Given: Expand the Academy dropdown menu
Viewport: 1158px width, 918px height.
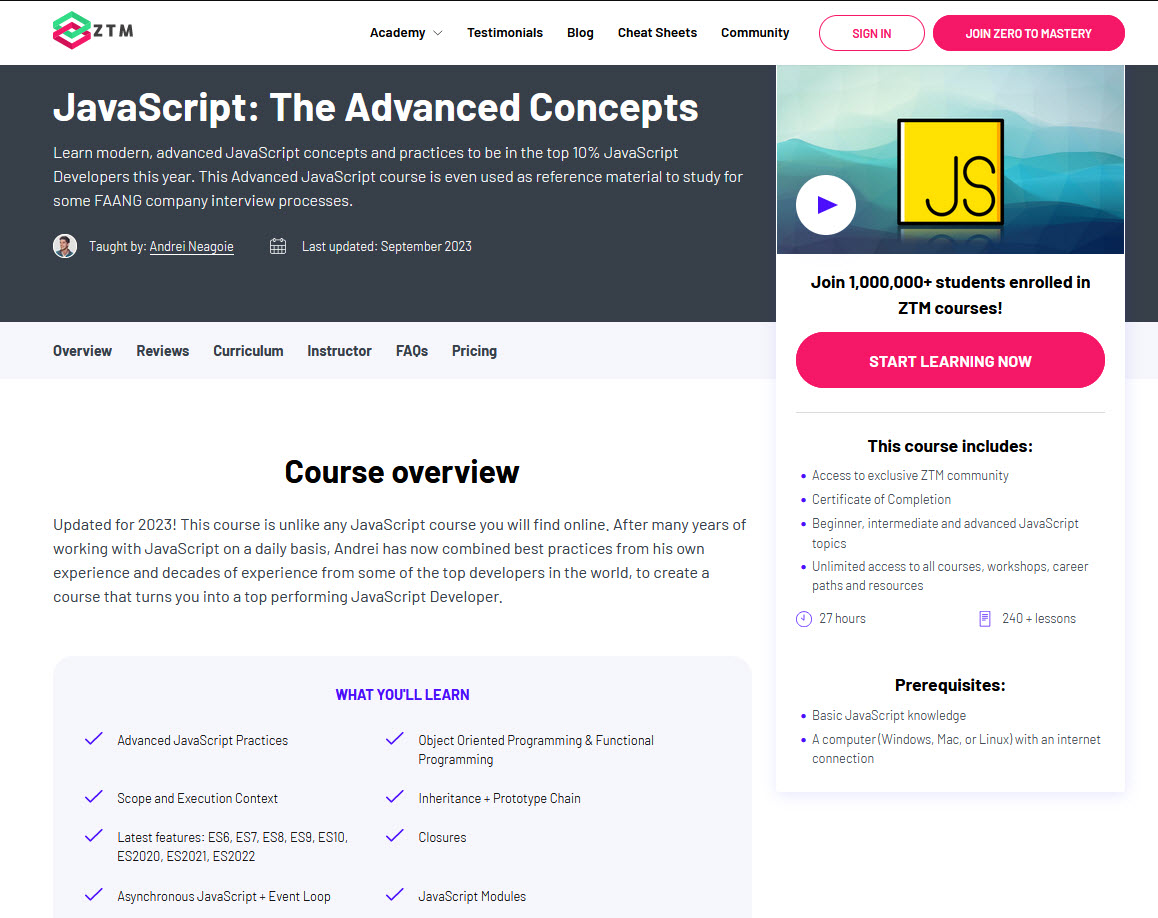Looking at the screenshot, I should [406, 32].
